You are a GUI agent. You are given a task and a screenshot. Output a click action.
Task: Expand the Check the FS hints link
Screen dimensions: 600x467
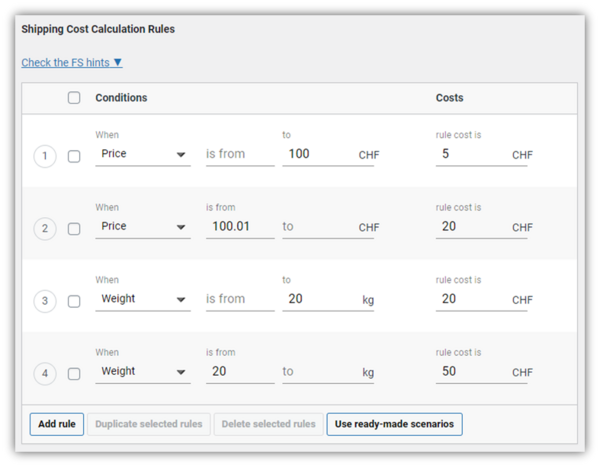point(72,62)
